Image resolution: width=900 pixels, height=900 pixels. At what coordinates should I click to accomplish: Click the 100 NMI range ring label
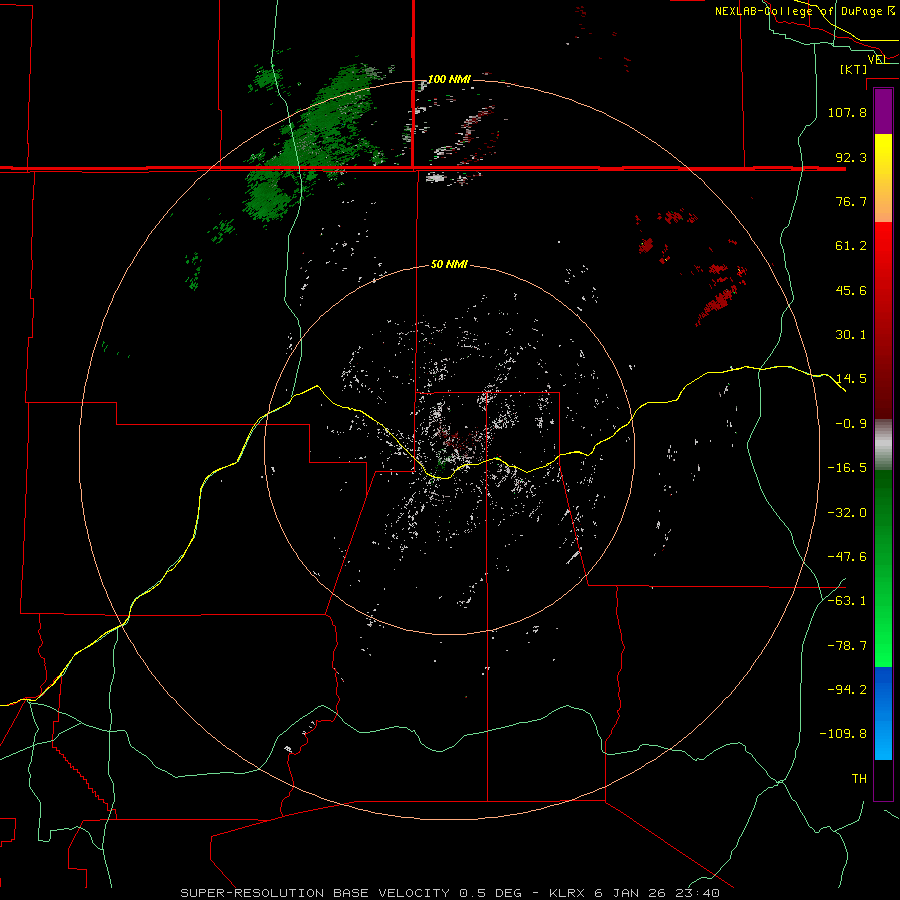tap(449, 79)
